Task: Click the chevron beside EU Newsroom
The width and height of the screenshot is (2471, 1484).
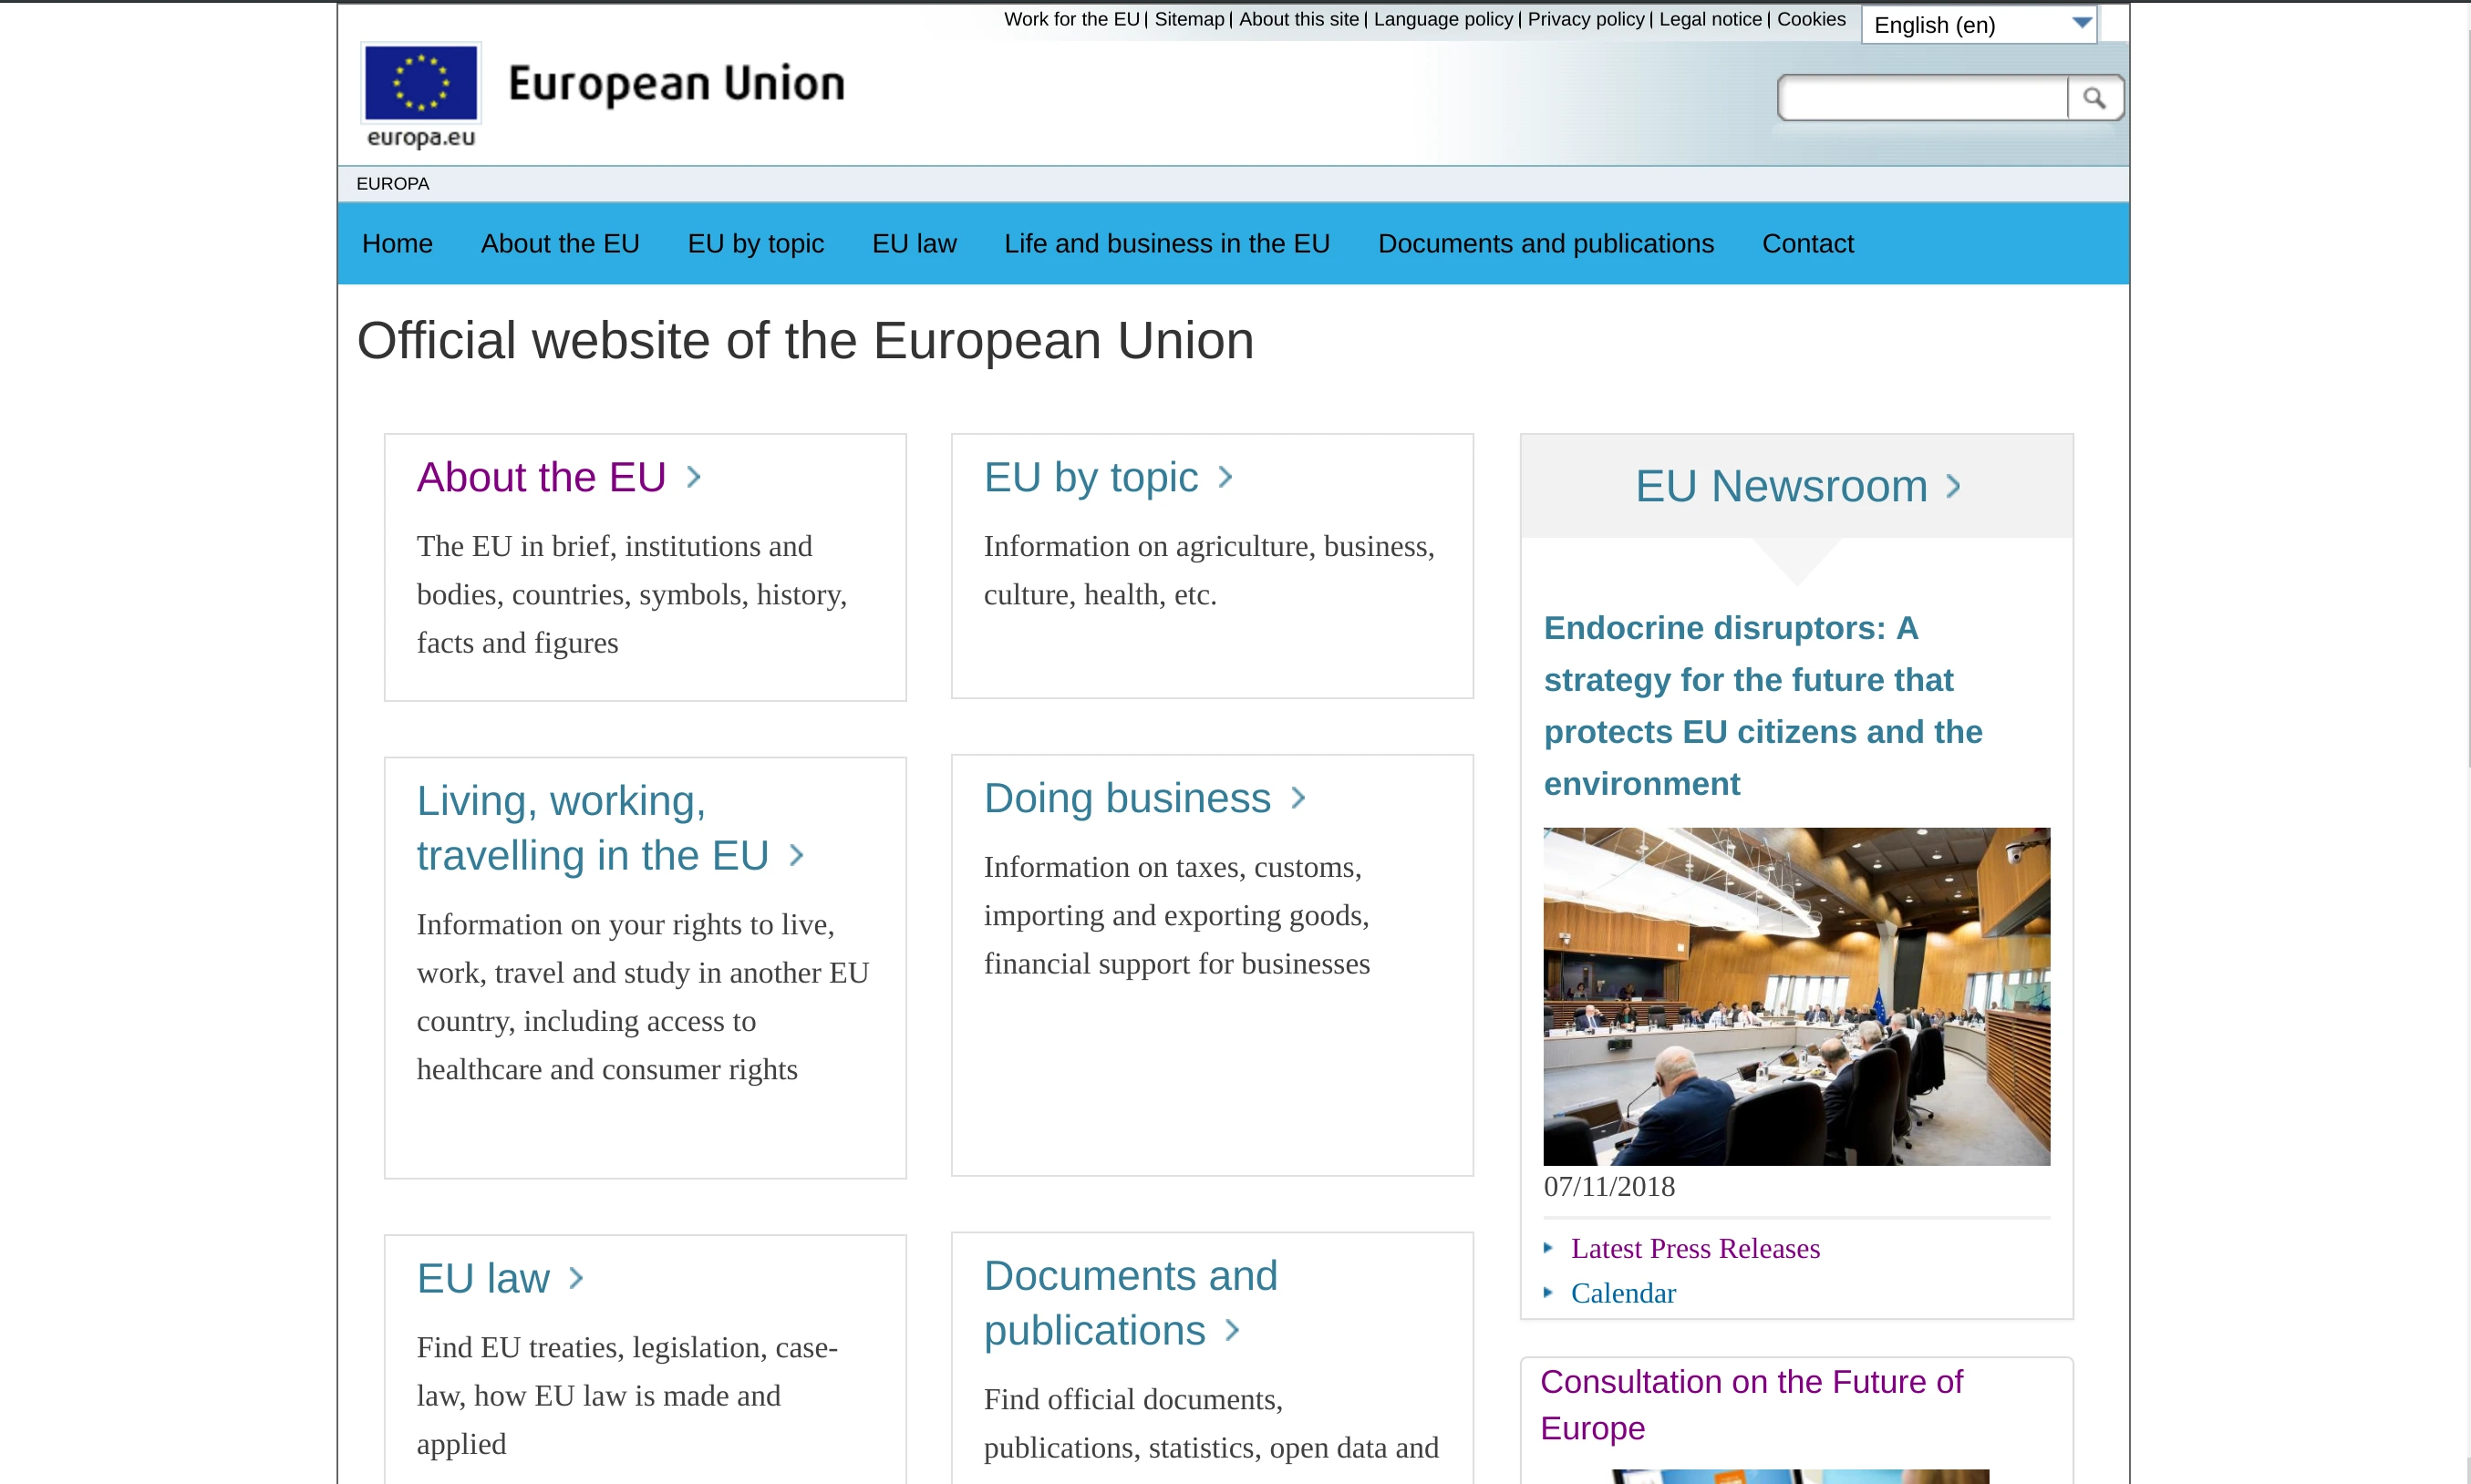Action: (1951, 487)
